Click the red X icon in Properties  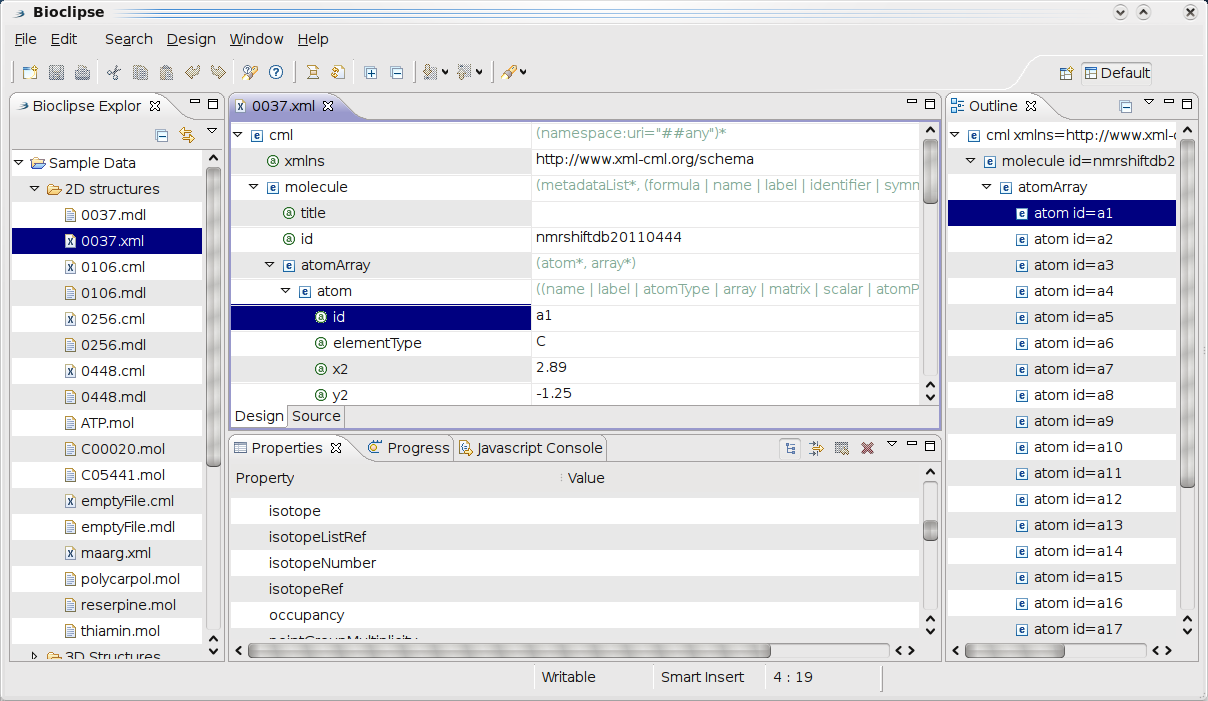coord(867,448)
